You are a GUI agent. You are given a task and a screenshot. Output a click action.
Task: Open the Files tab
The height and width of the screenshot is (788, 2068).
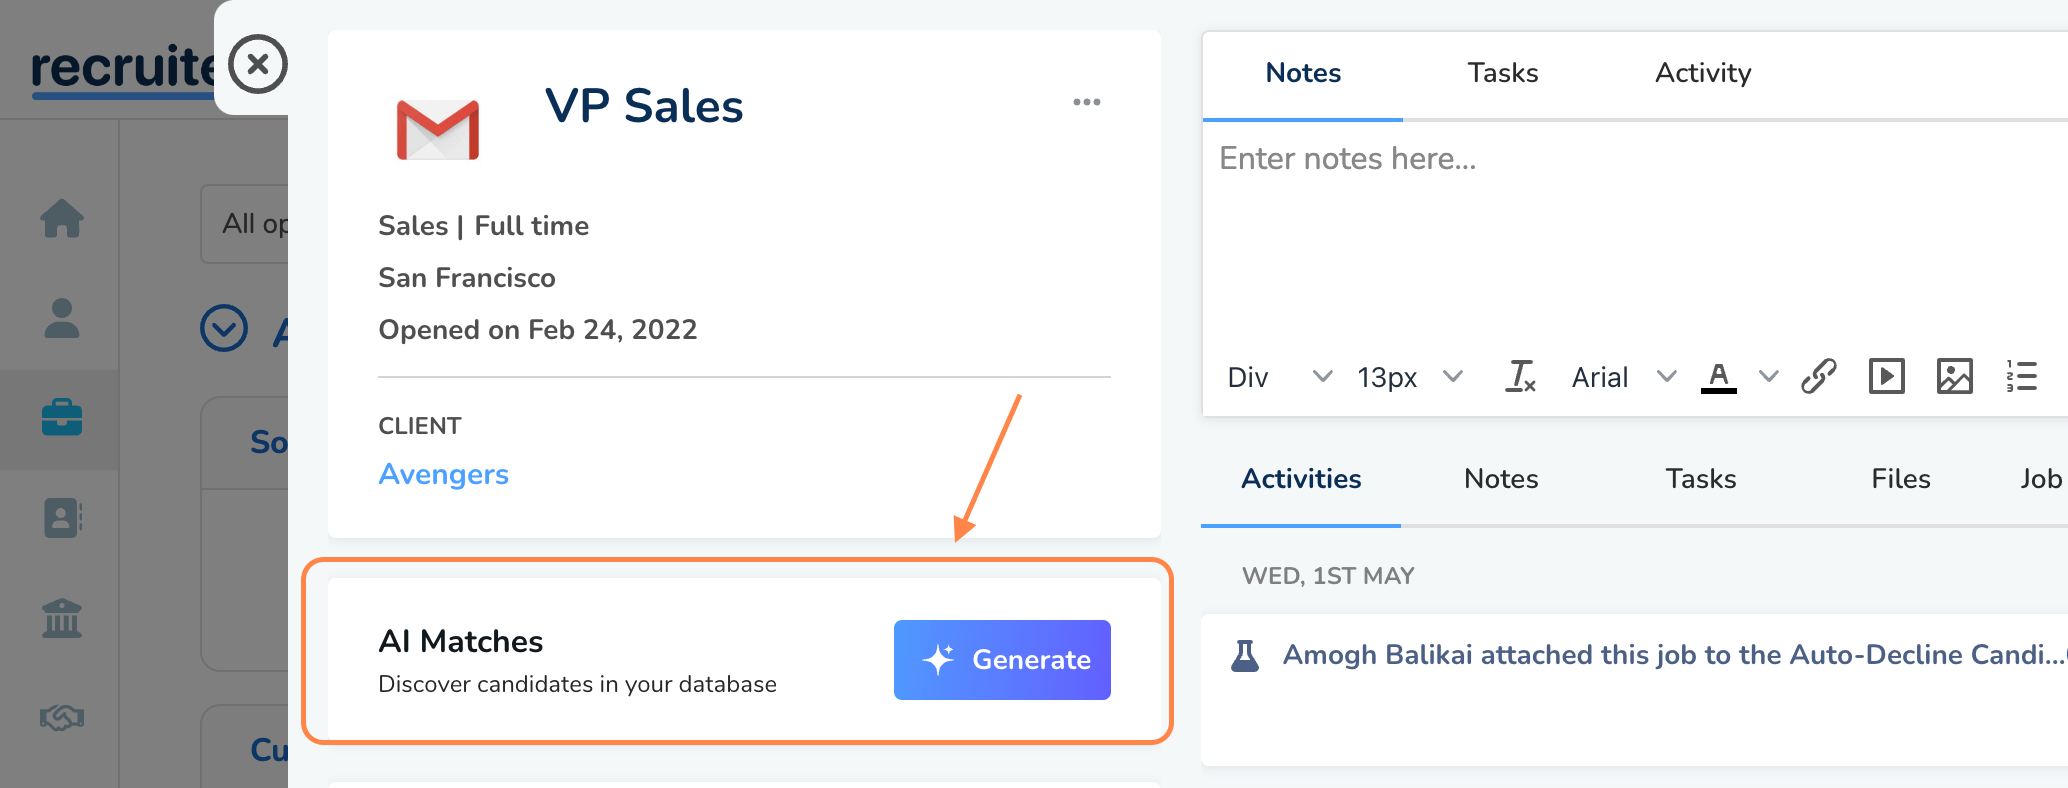pyautogui.click(x=1900, y=479)
